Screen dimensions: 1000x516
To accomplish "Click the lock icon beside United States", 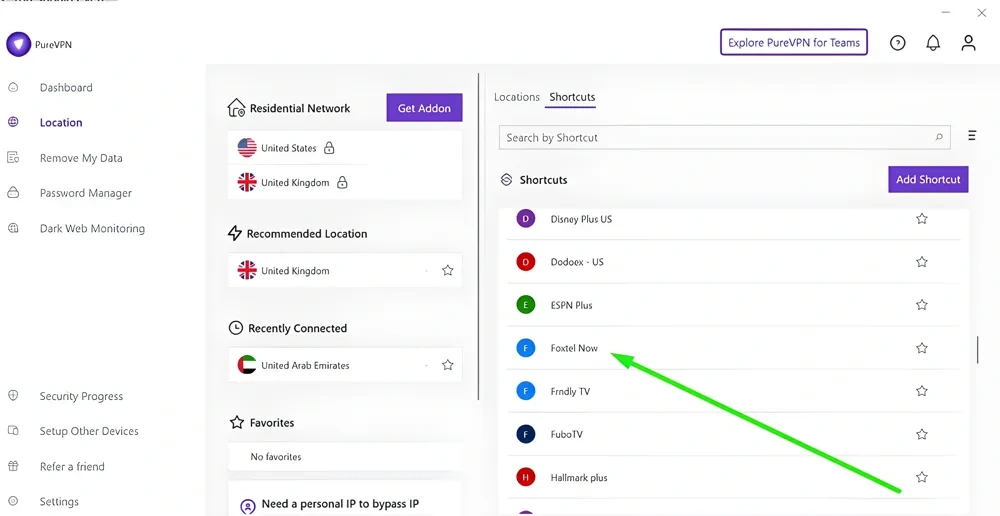I will (x=329, y=148).
